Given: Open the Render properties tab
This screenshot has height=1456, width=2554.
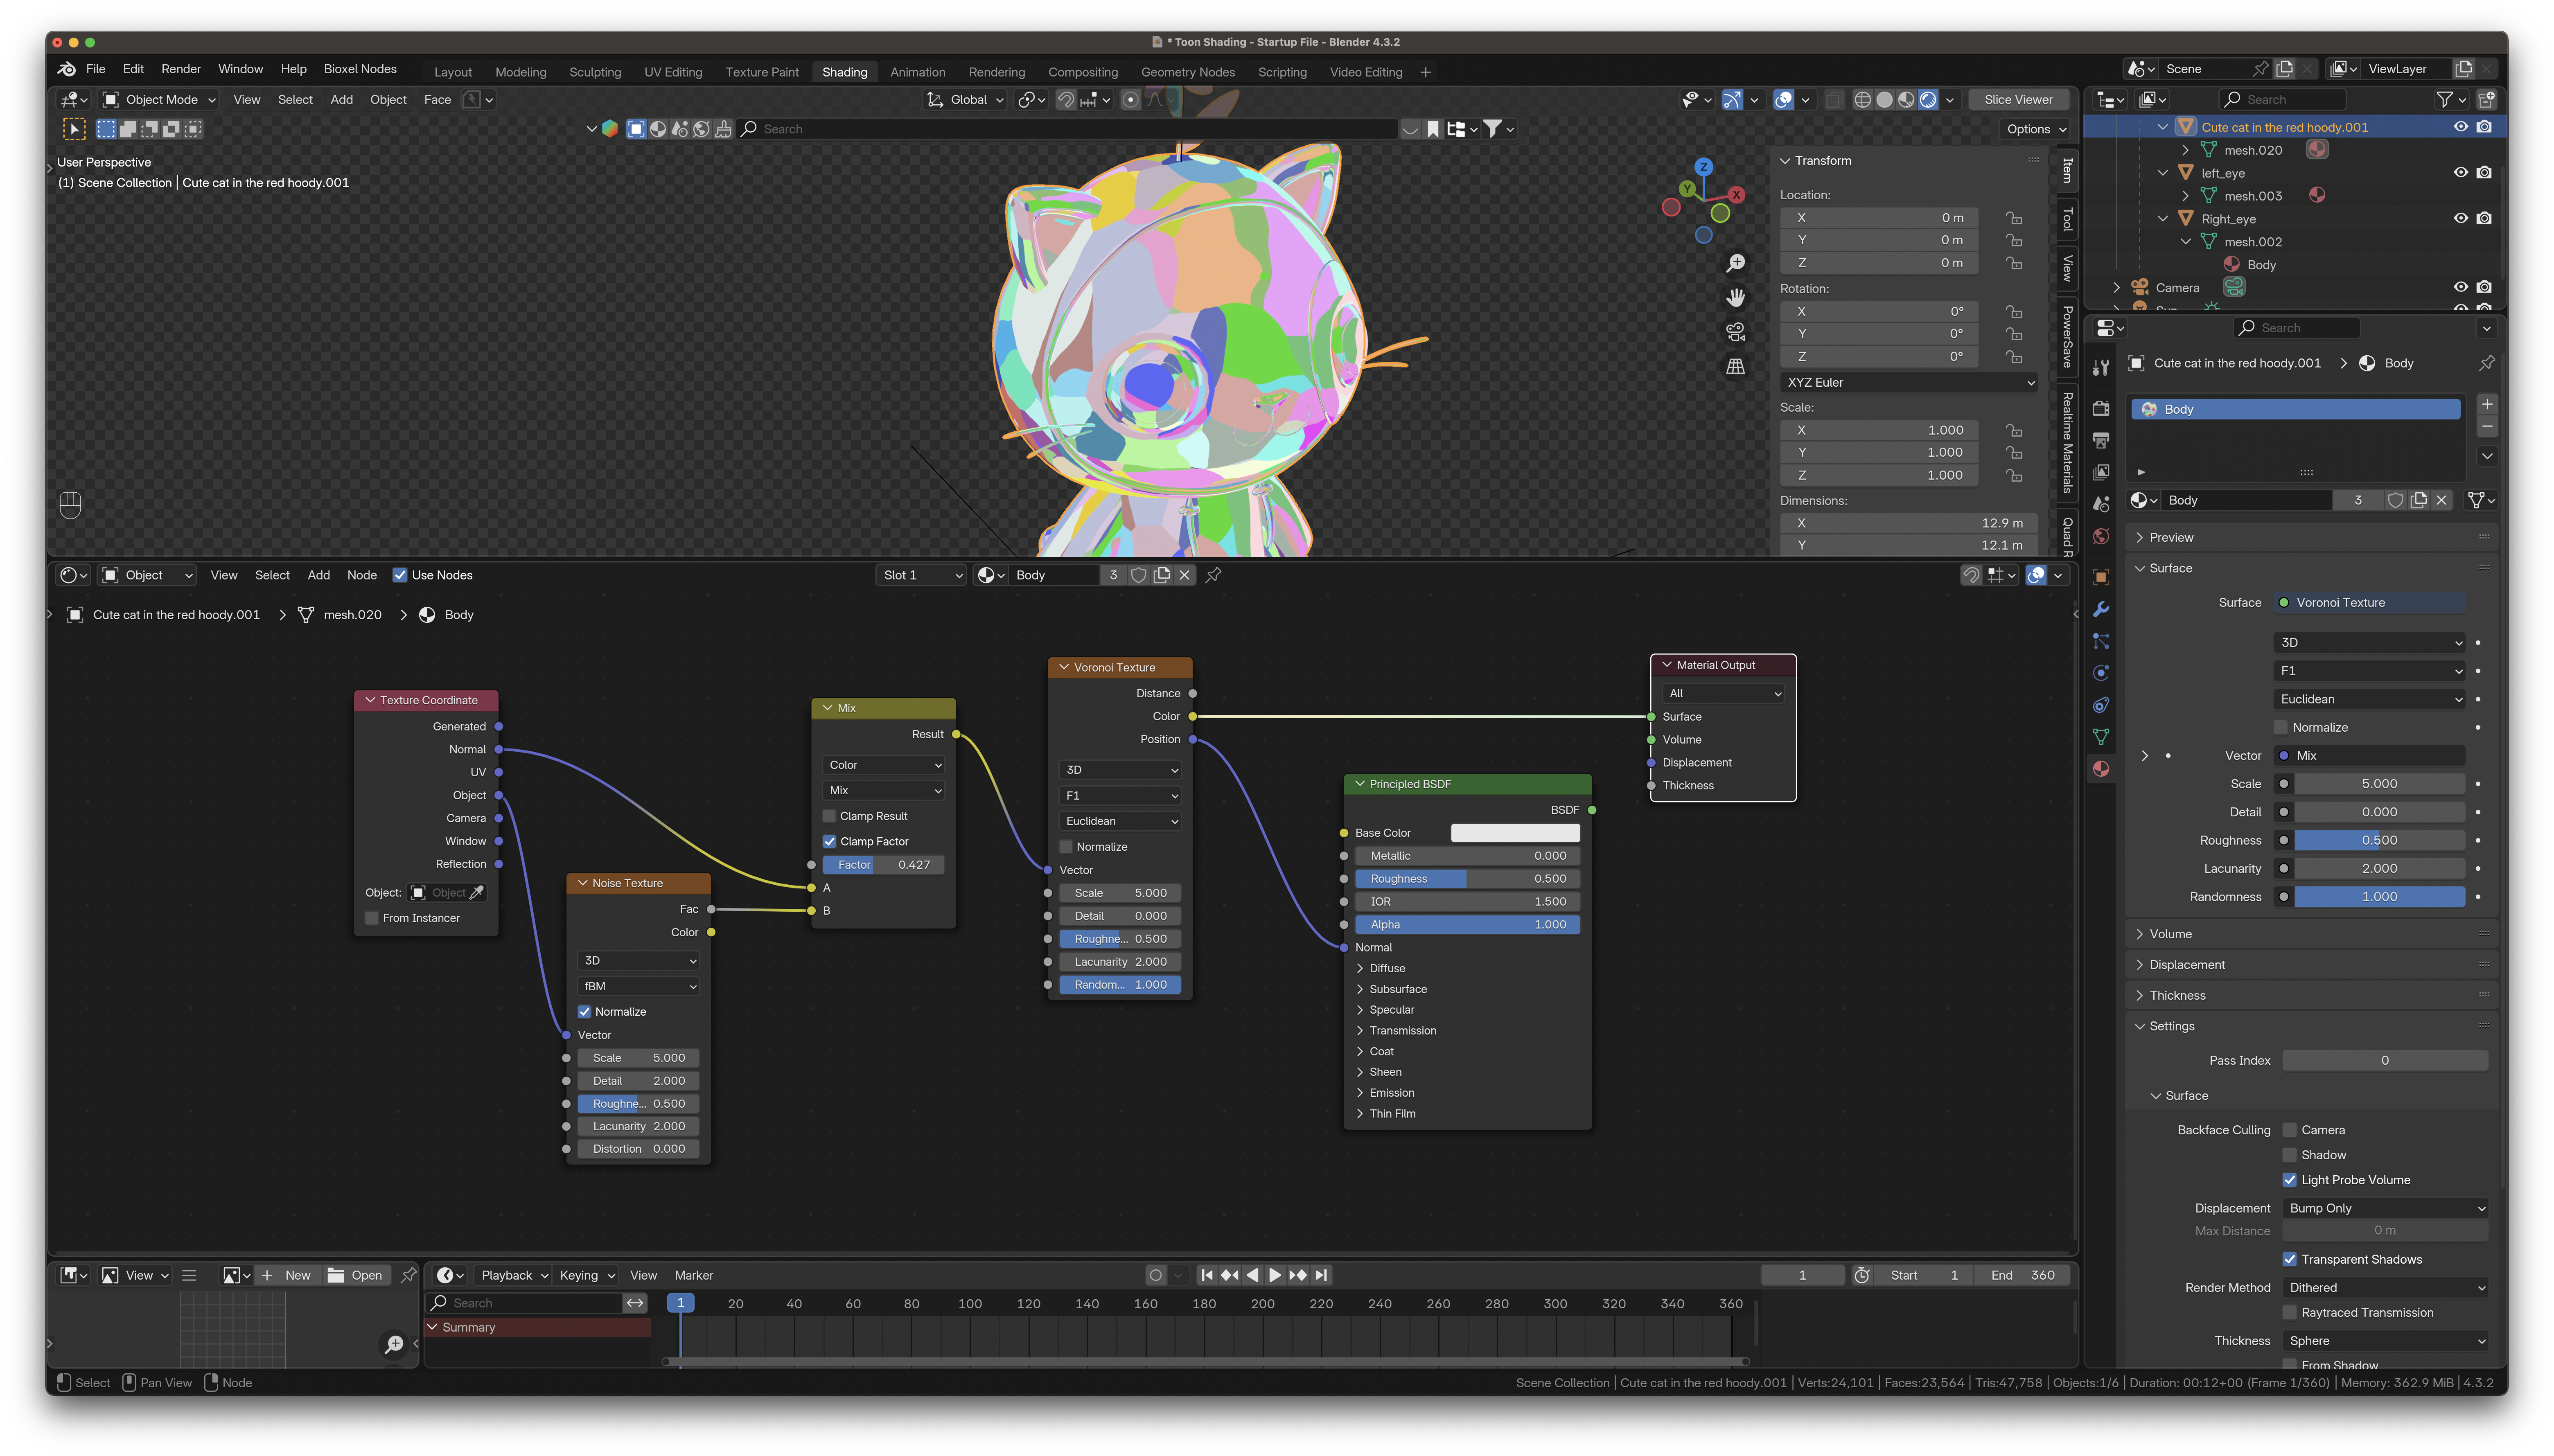Looking at the screenshot, I should point(2101,409).
